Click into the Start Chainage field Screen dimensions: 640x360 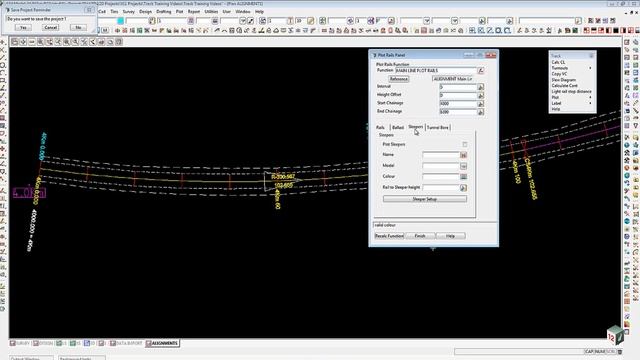[x=458, y=104]
